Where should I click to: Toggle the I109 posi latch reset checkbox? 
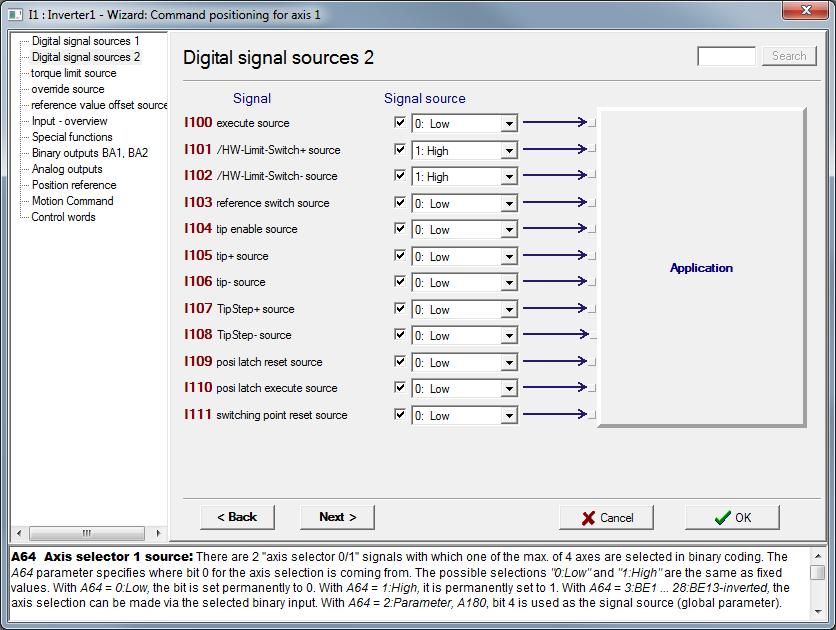pos(399,361)
